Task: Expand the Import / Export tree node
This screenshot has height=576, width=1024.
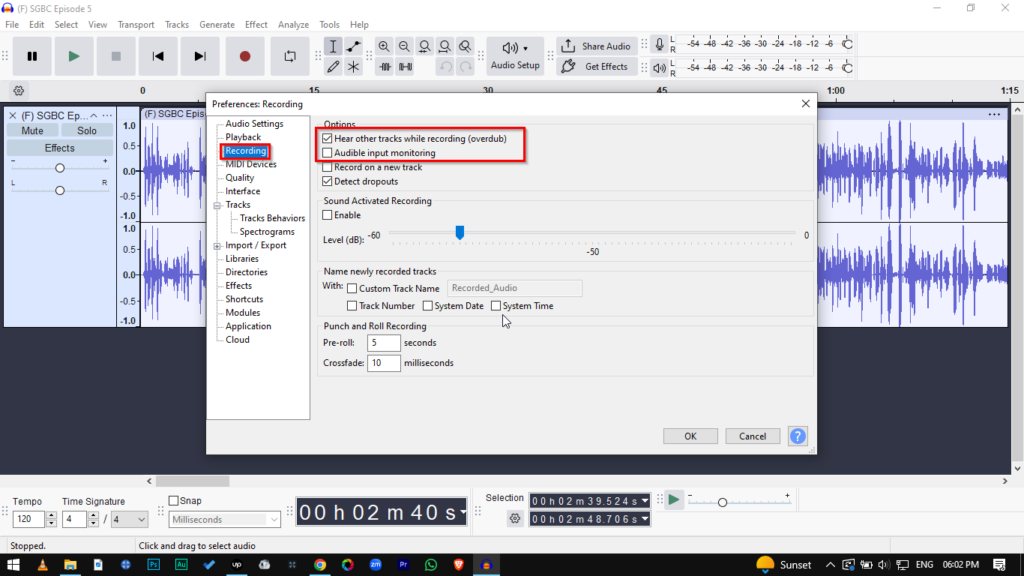Action: (217, 245)
